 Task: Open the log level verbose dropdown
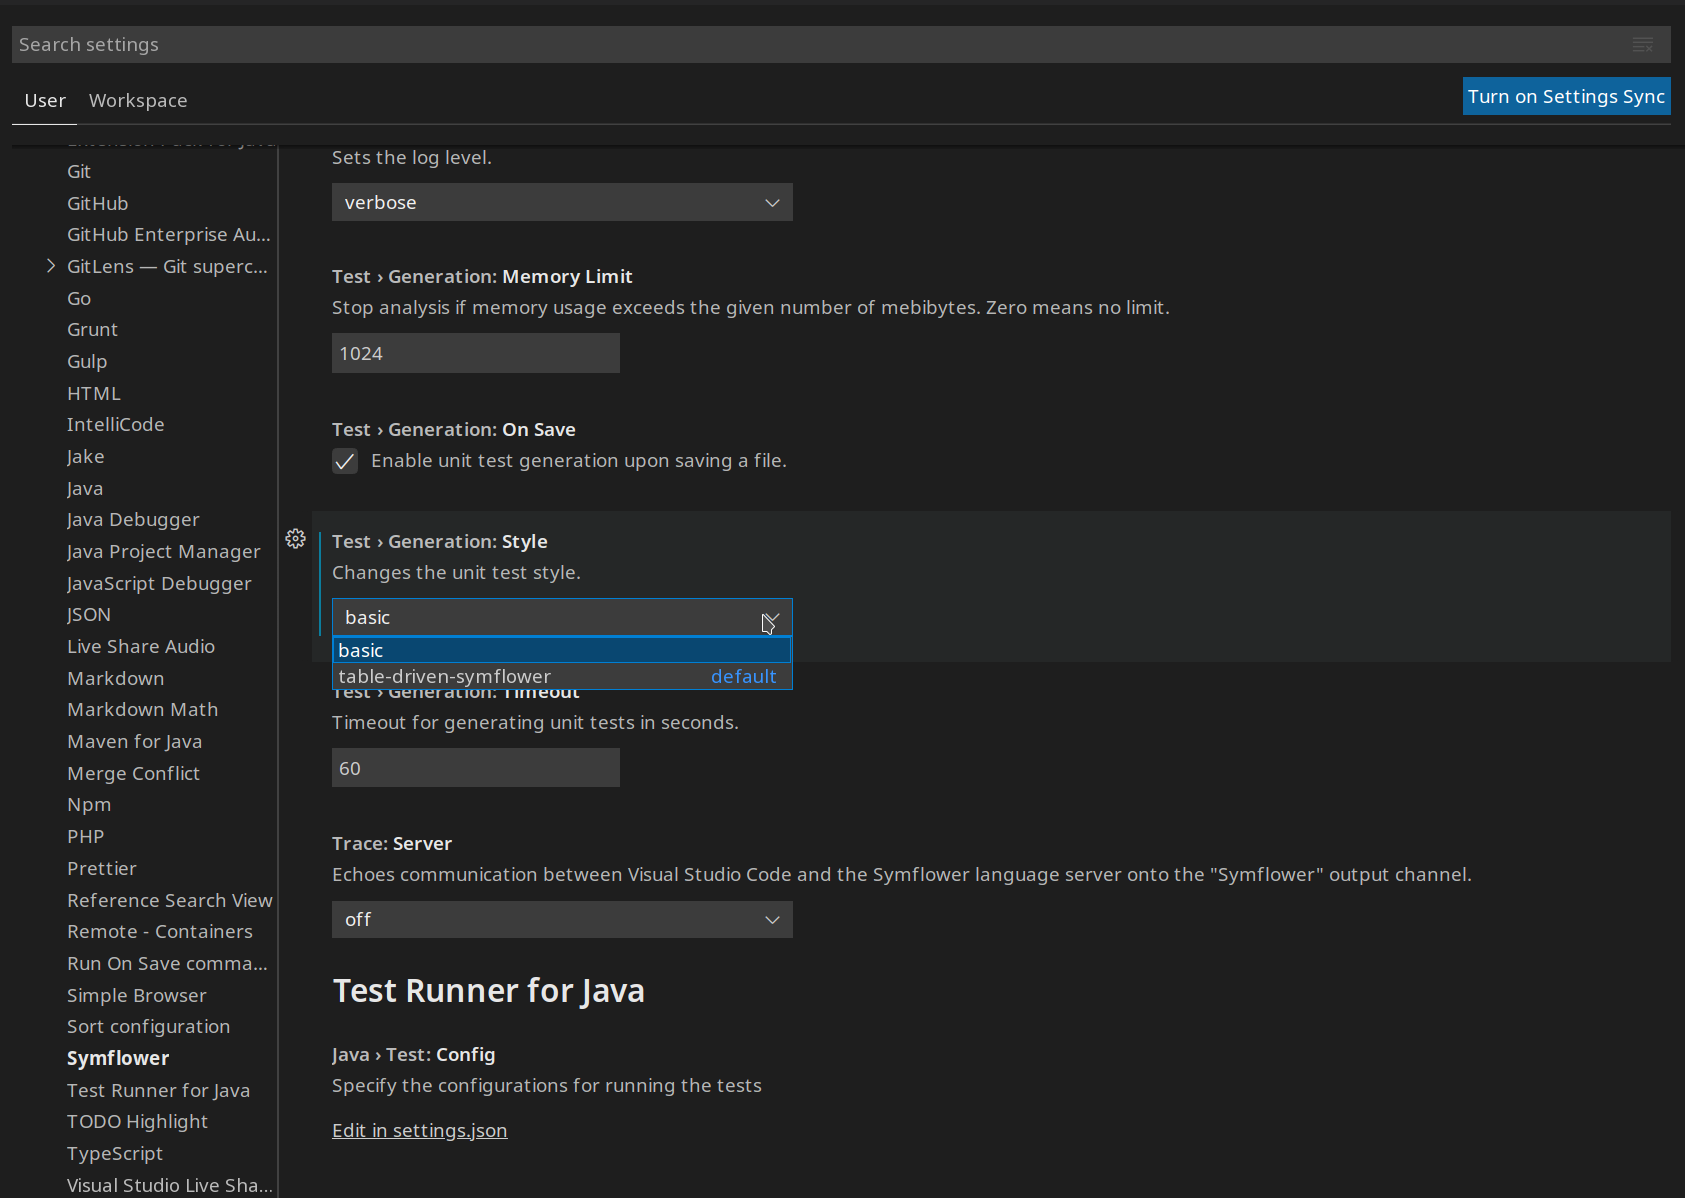coord(562,202)
